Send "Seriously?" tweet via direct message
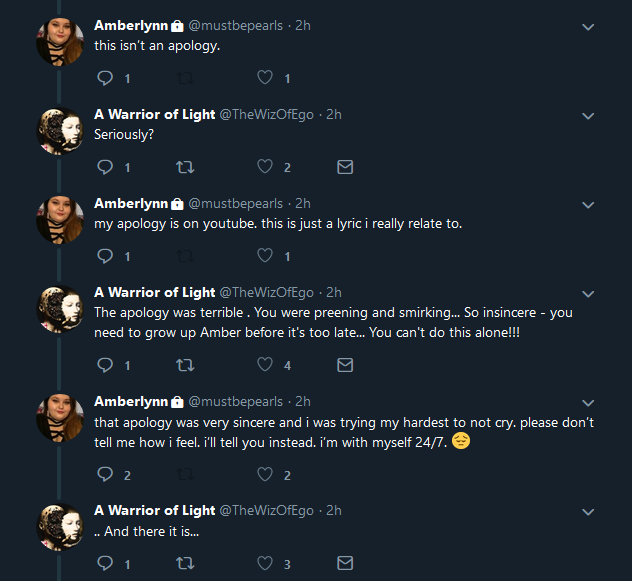 345,167
